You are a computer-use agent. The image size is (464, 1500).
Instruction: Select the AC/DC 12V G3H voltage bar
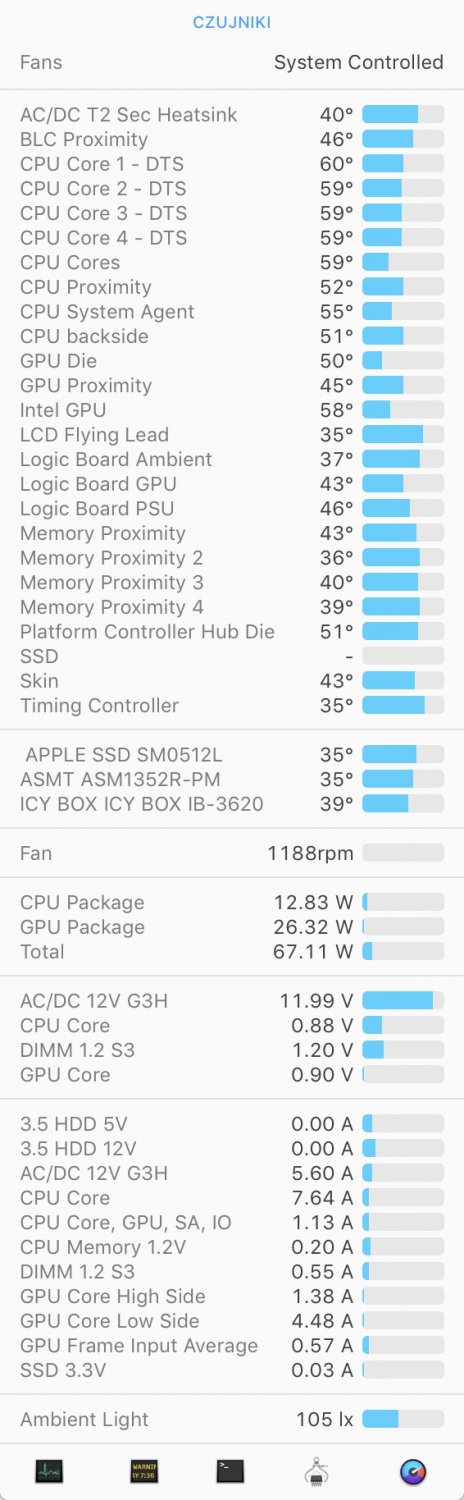(403, 1000)
